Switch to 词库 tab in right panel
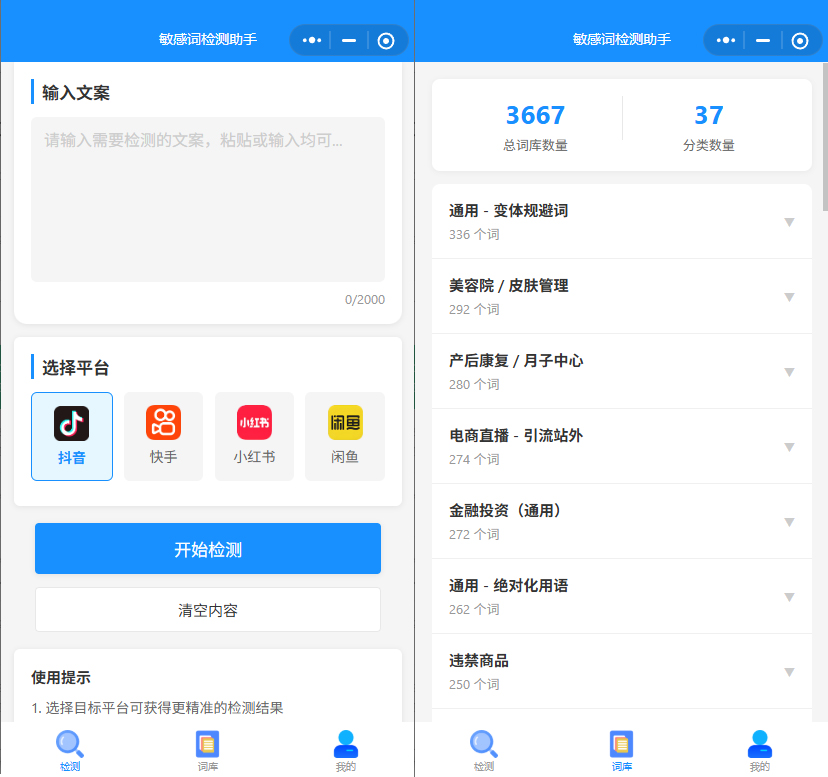Screen dimensions: 828x777 pyautogui.click(x=622, y=750)
